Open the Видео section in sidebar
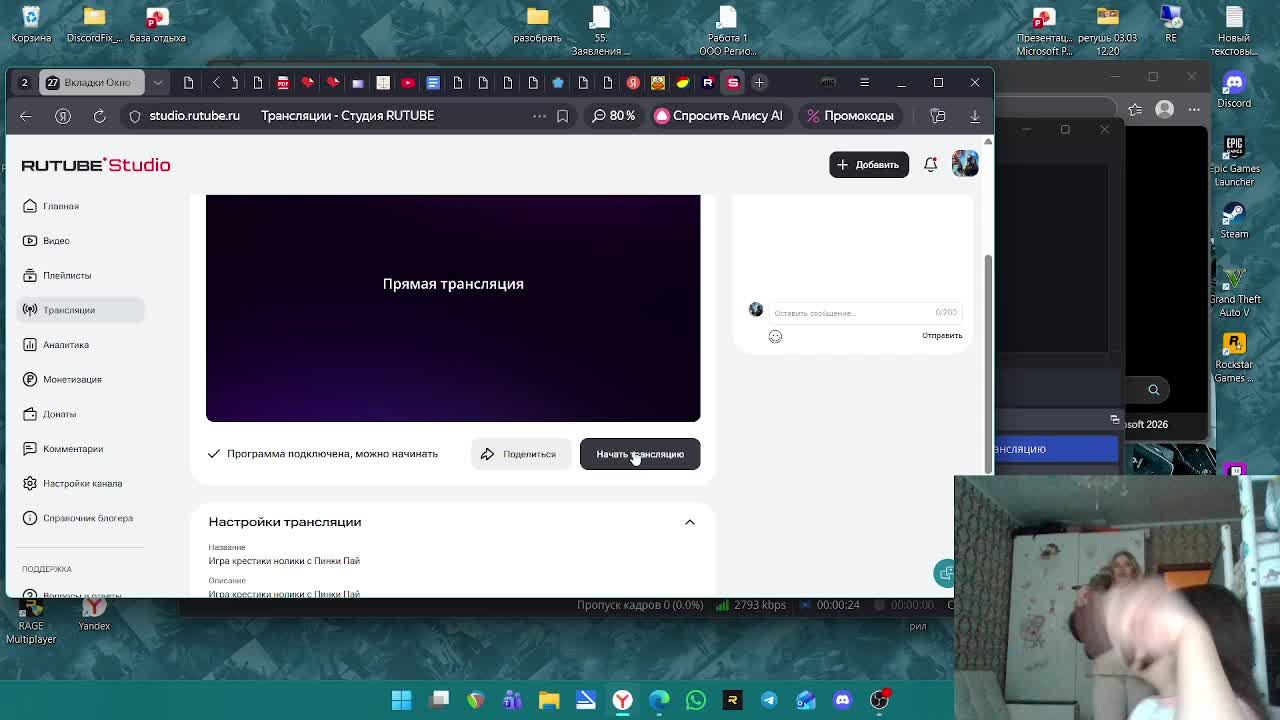Image resolution: width=1280 pixels, height=720 pixels. point(56,241)
